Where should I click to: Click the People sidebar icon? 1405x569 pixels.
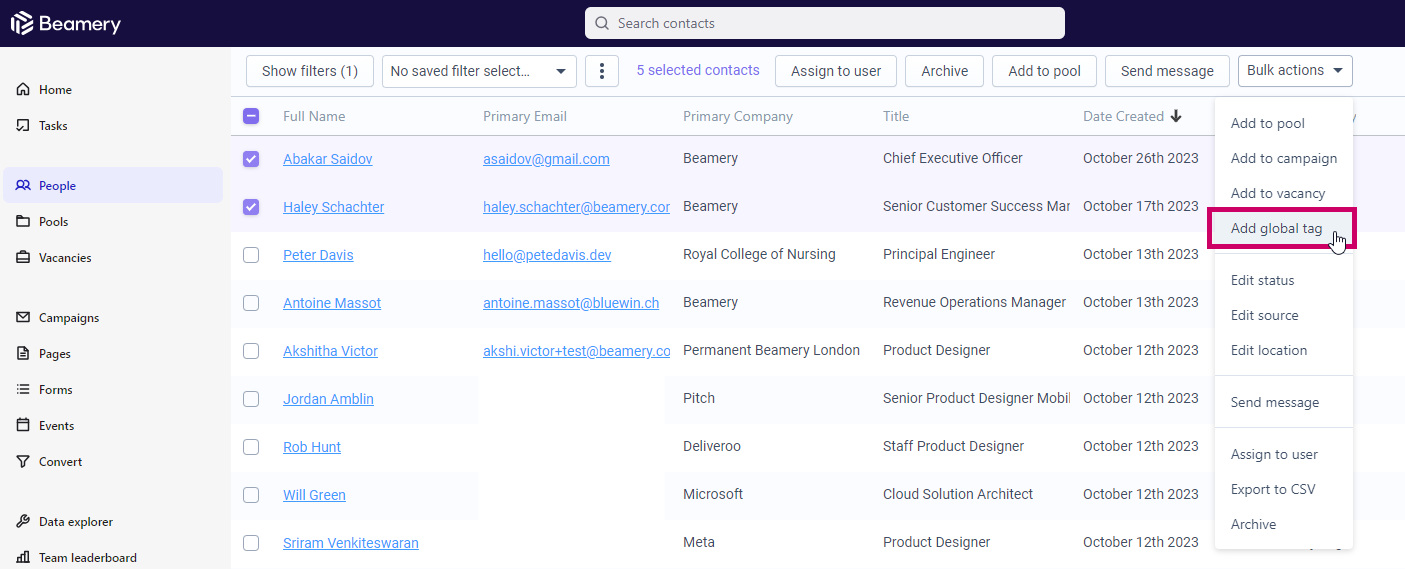[x=23, y=186]
